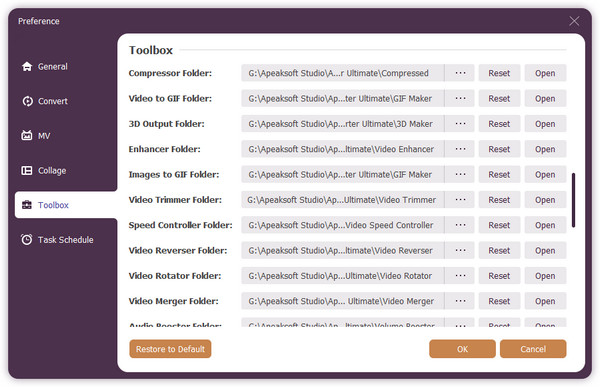Click the 3D Output Folder path field
This screenshot has width=600, height=387.
343,124
